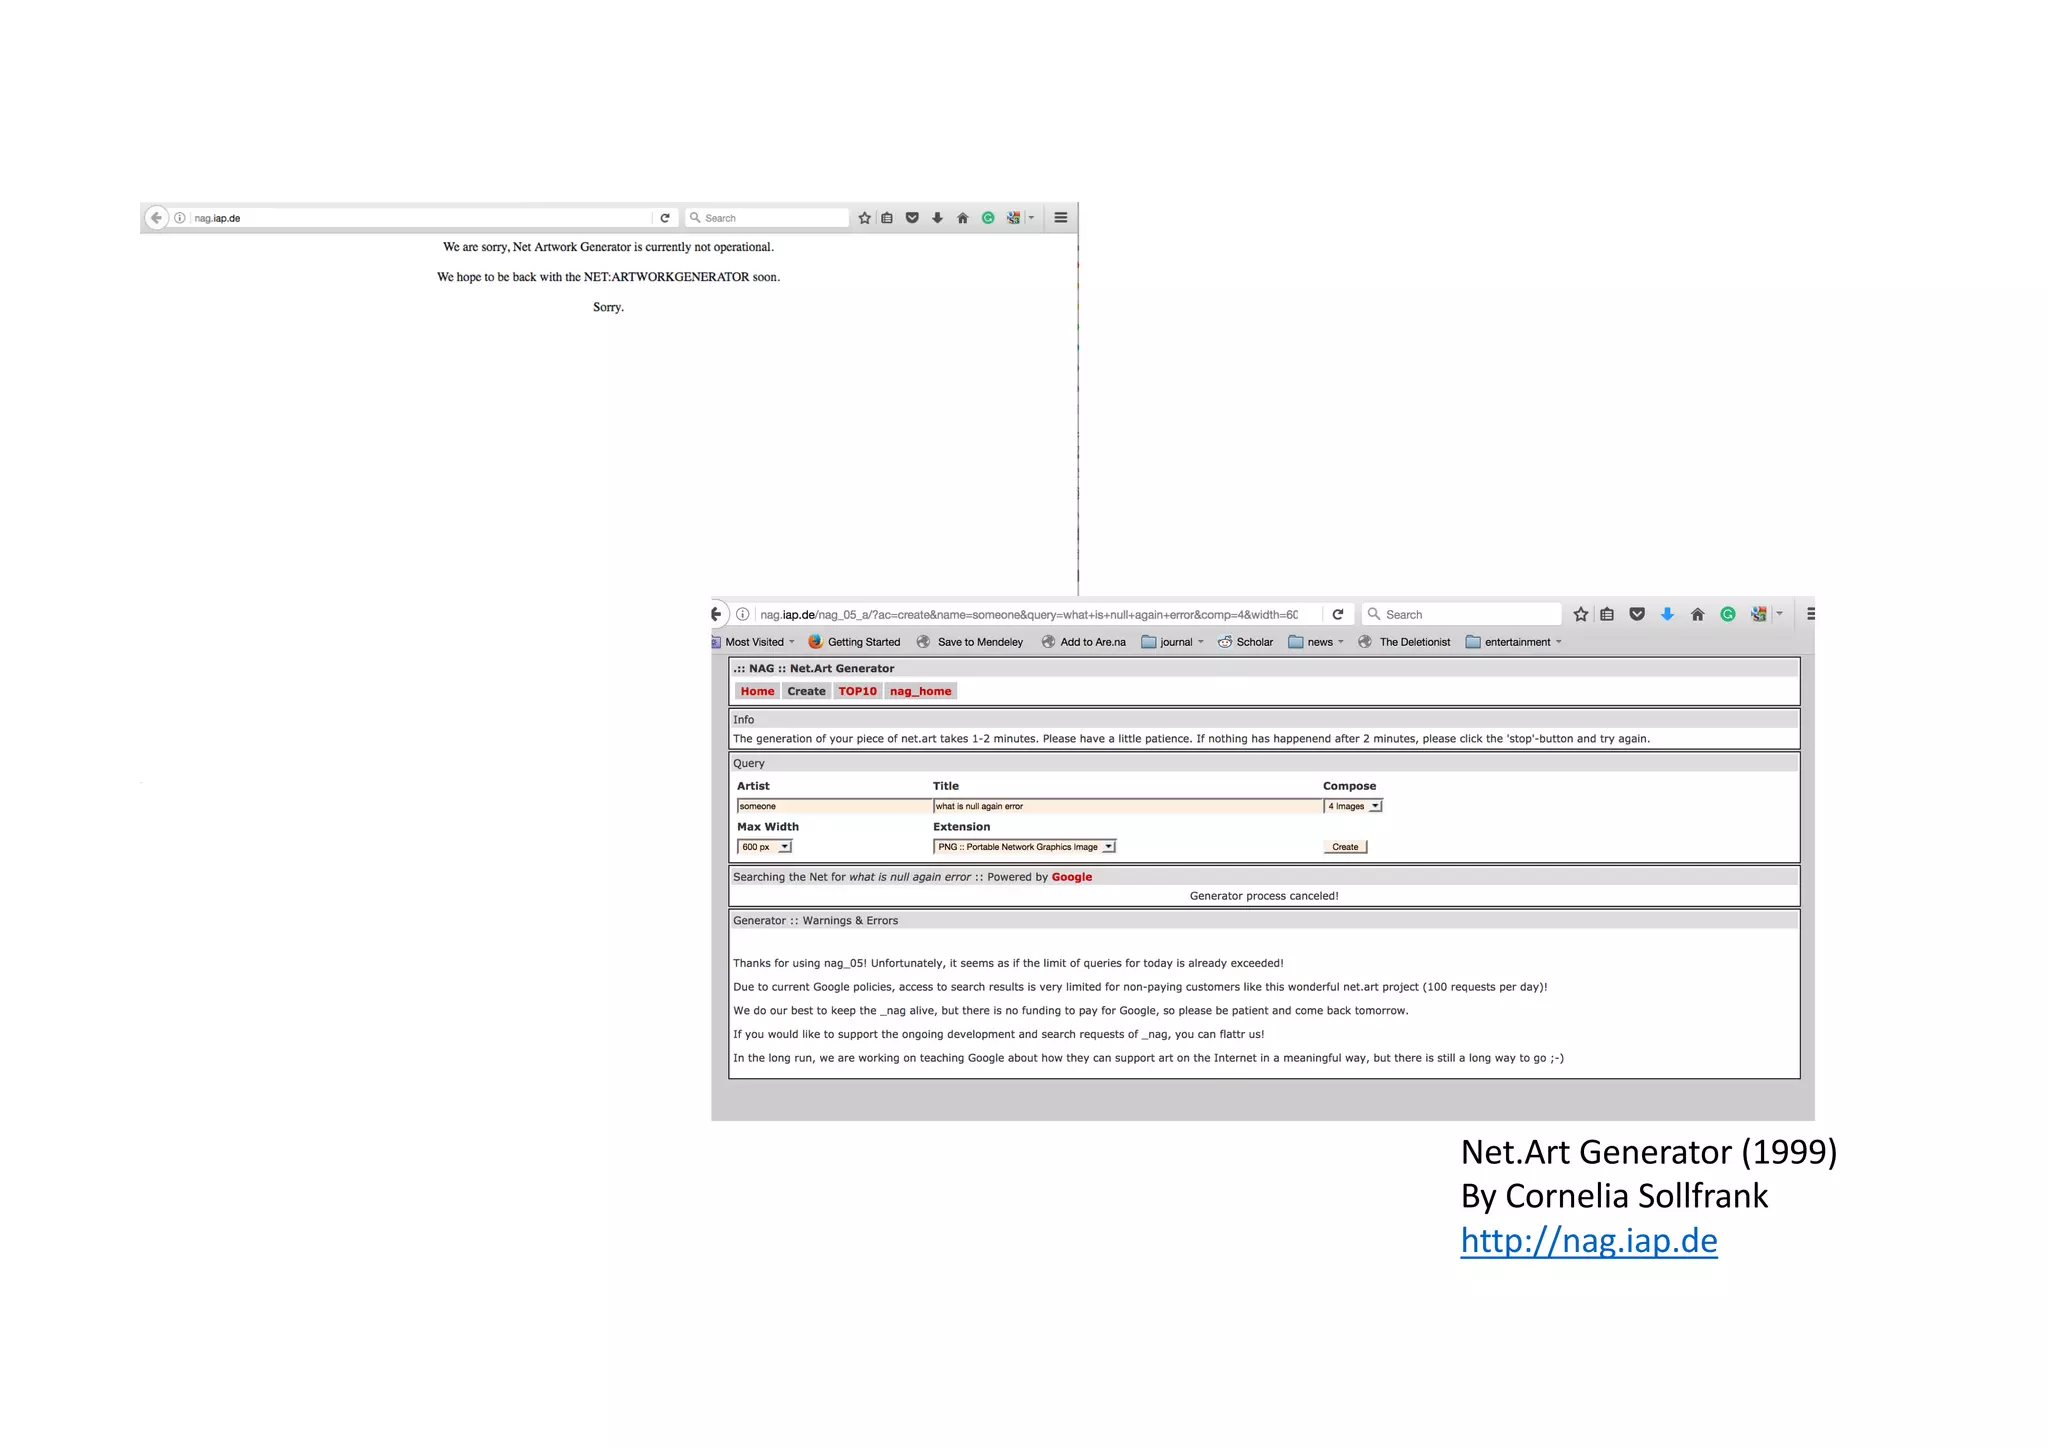Open colorful extension icon in upper browser

click(1014, 218)
